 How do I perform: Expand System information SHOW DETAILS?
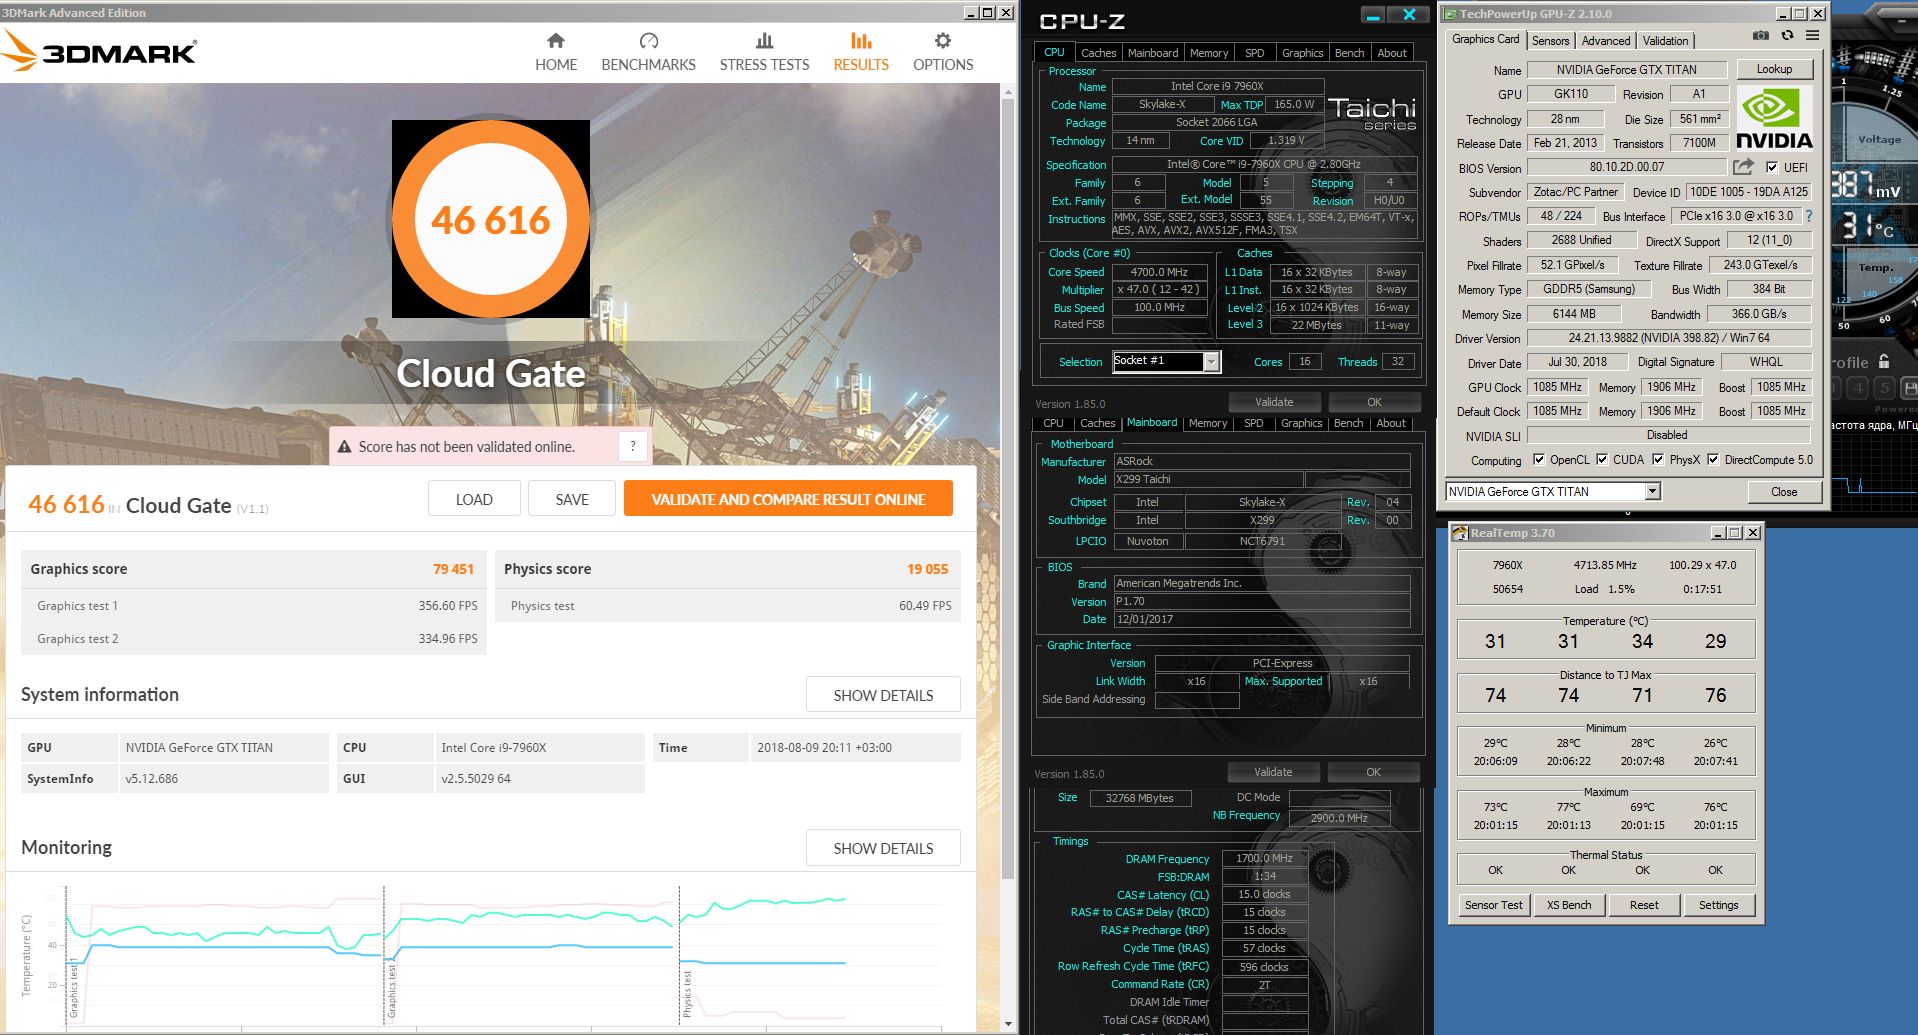pyautogui.click(x=883, y=695)
